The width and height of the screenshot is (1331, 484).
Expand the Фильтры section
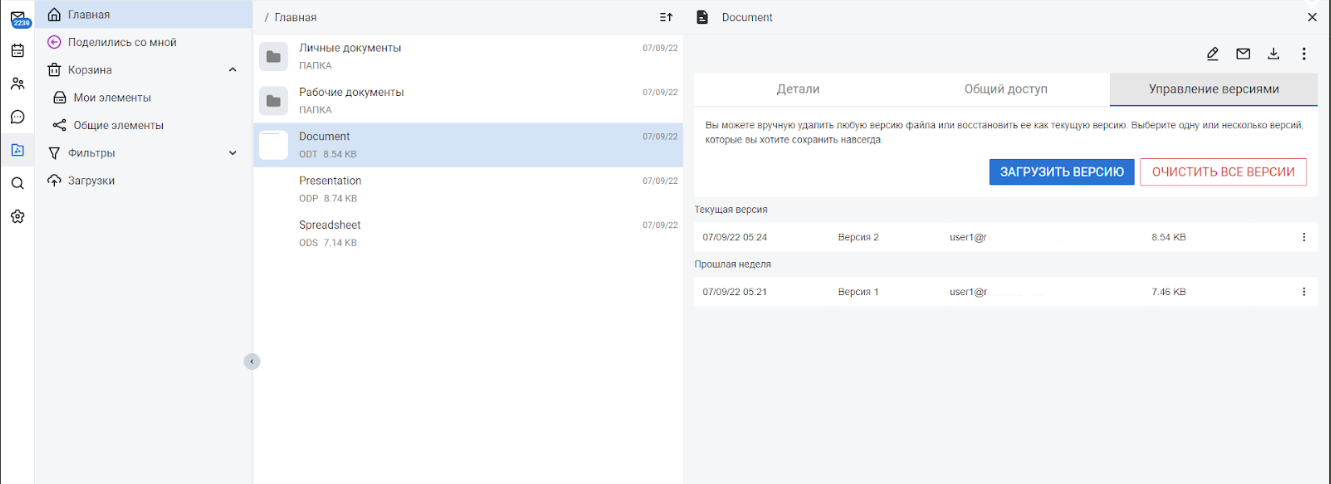pos(233,153)
